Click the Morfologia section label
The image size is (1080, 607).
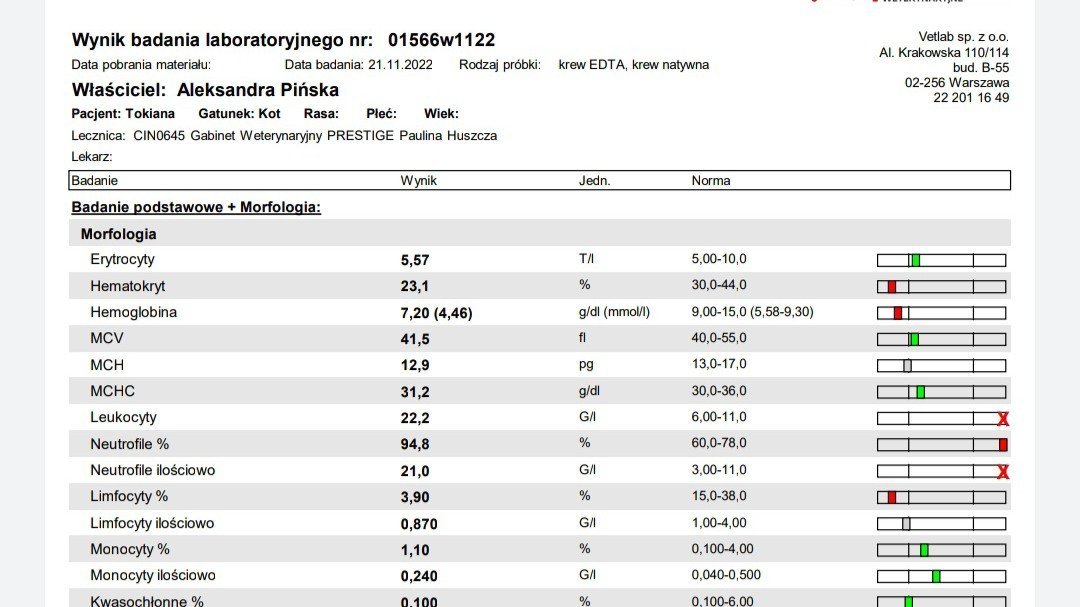point(118,234)
